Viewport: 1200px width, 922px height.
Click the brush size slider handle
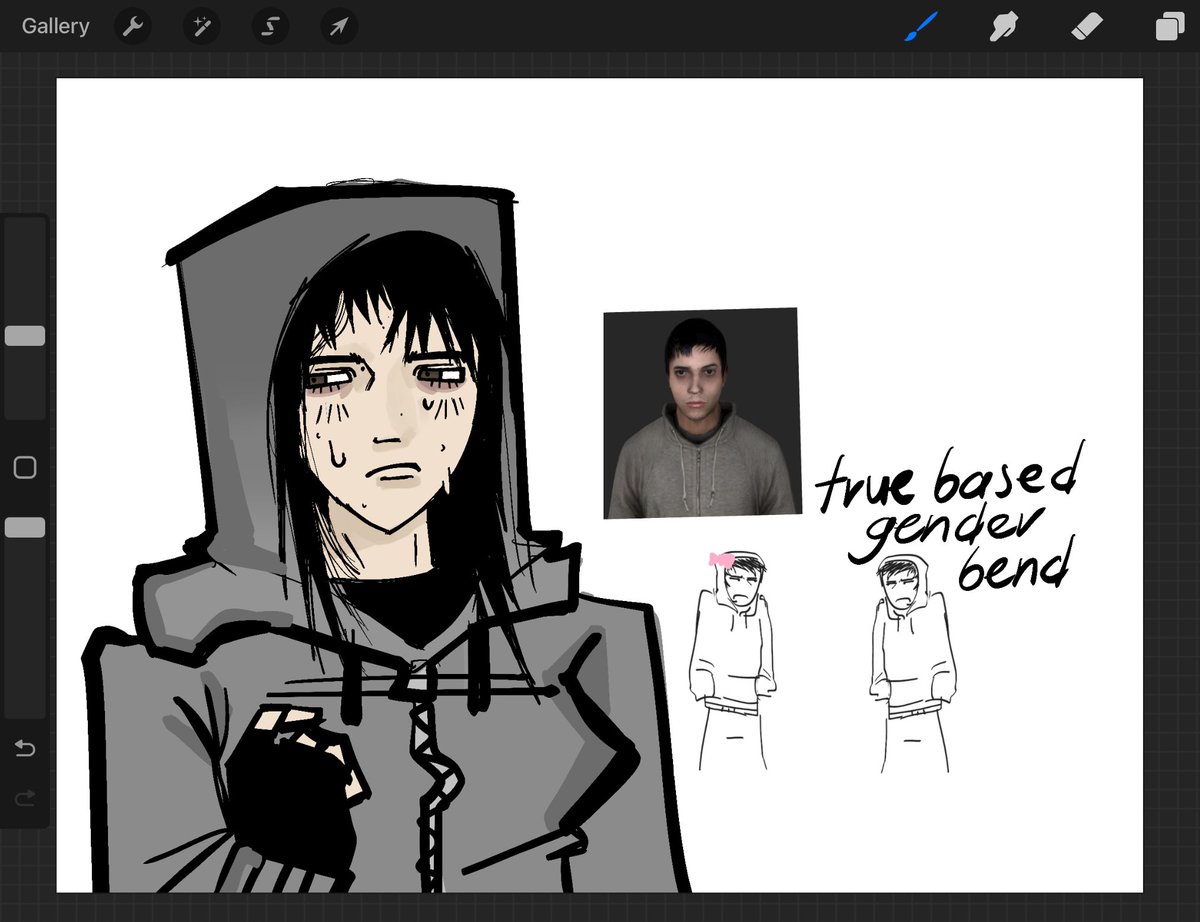click(25, 336)
